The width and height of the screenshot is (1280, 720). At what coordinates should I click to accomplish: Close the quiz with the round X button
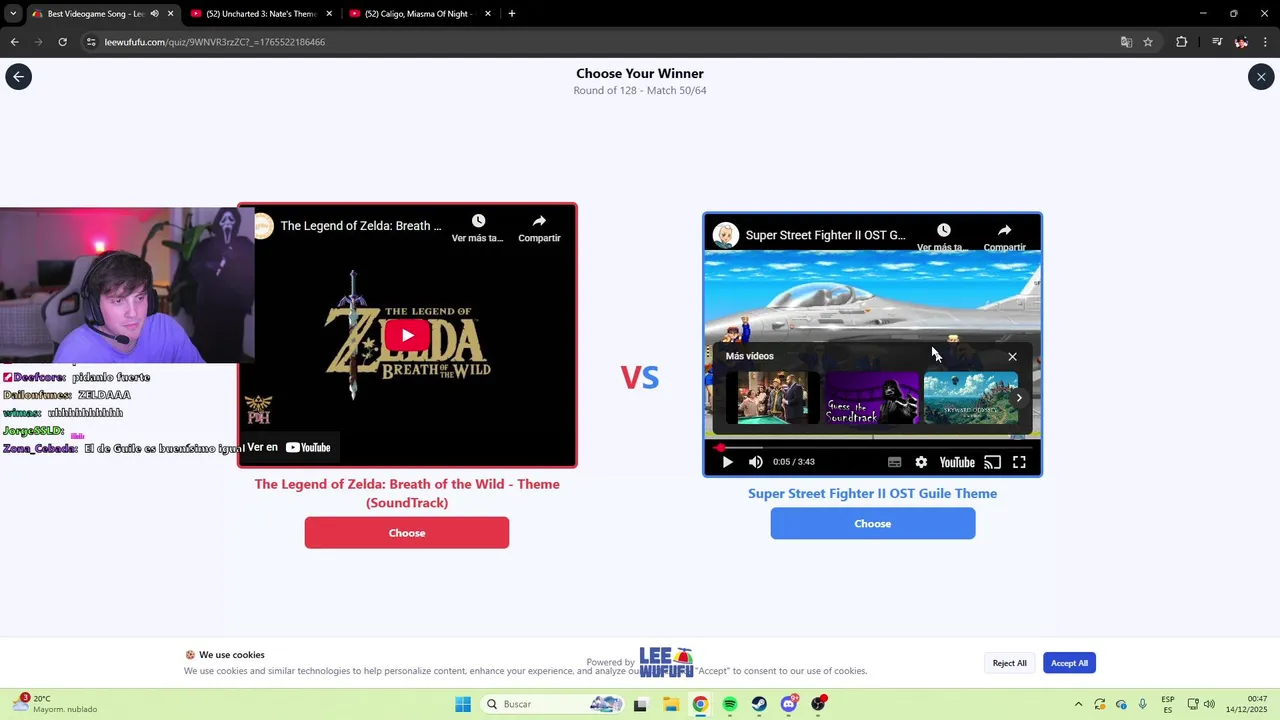[1261, 77]
